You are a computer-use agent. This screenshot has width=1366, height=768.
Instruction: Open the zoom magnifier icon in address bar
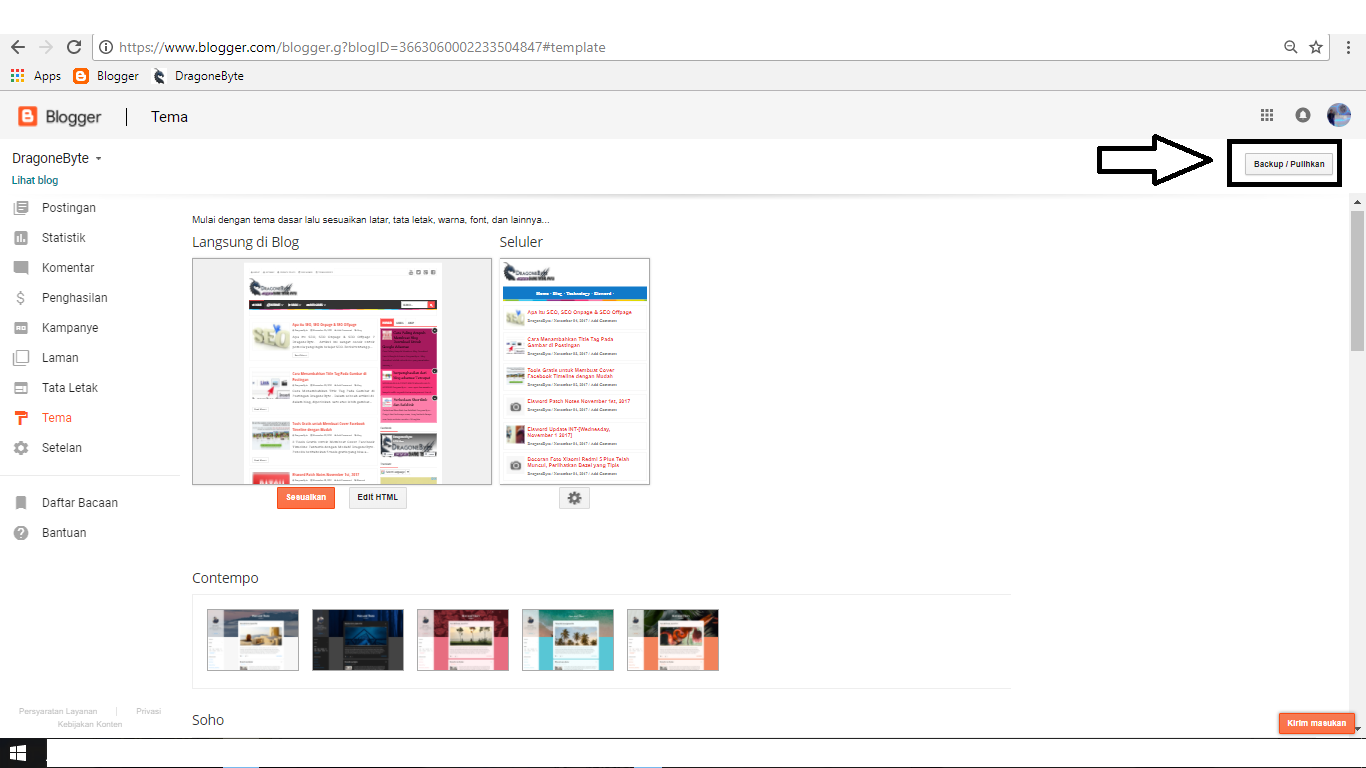click(x=1291, y=47)
